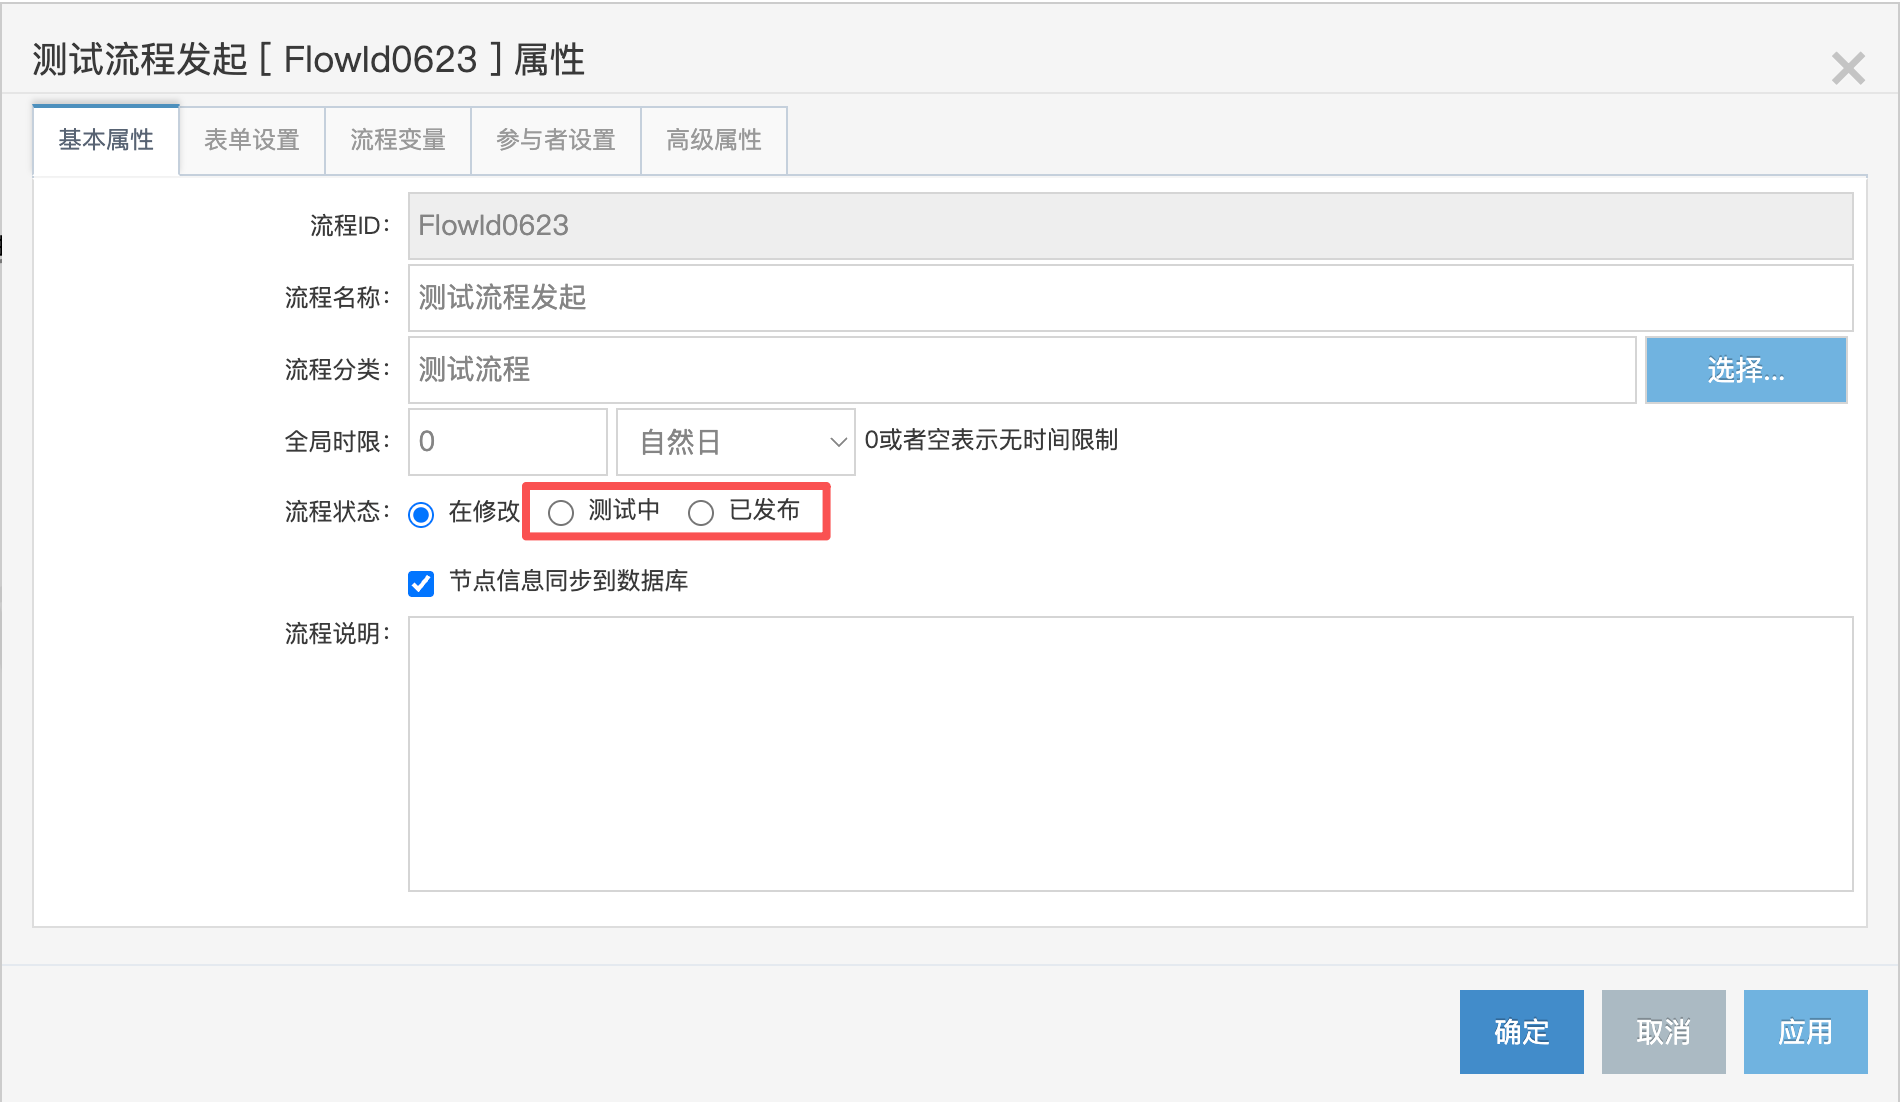Click the 流程说明: label
1904x1102 pixels.
point(337,634)
